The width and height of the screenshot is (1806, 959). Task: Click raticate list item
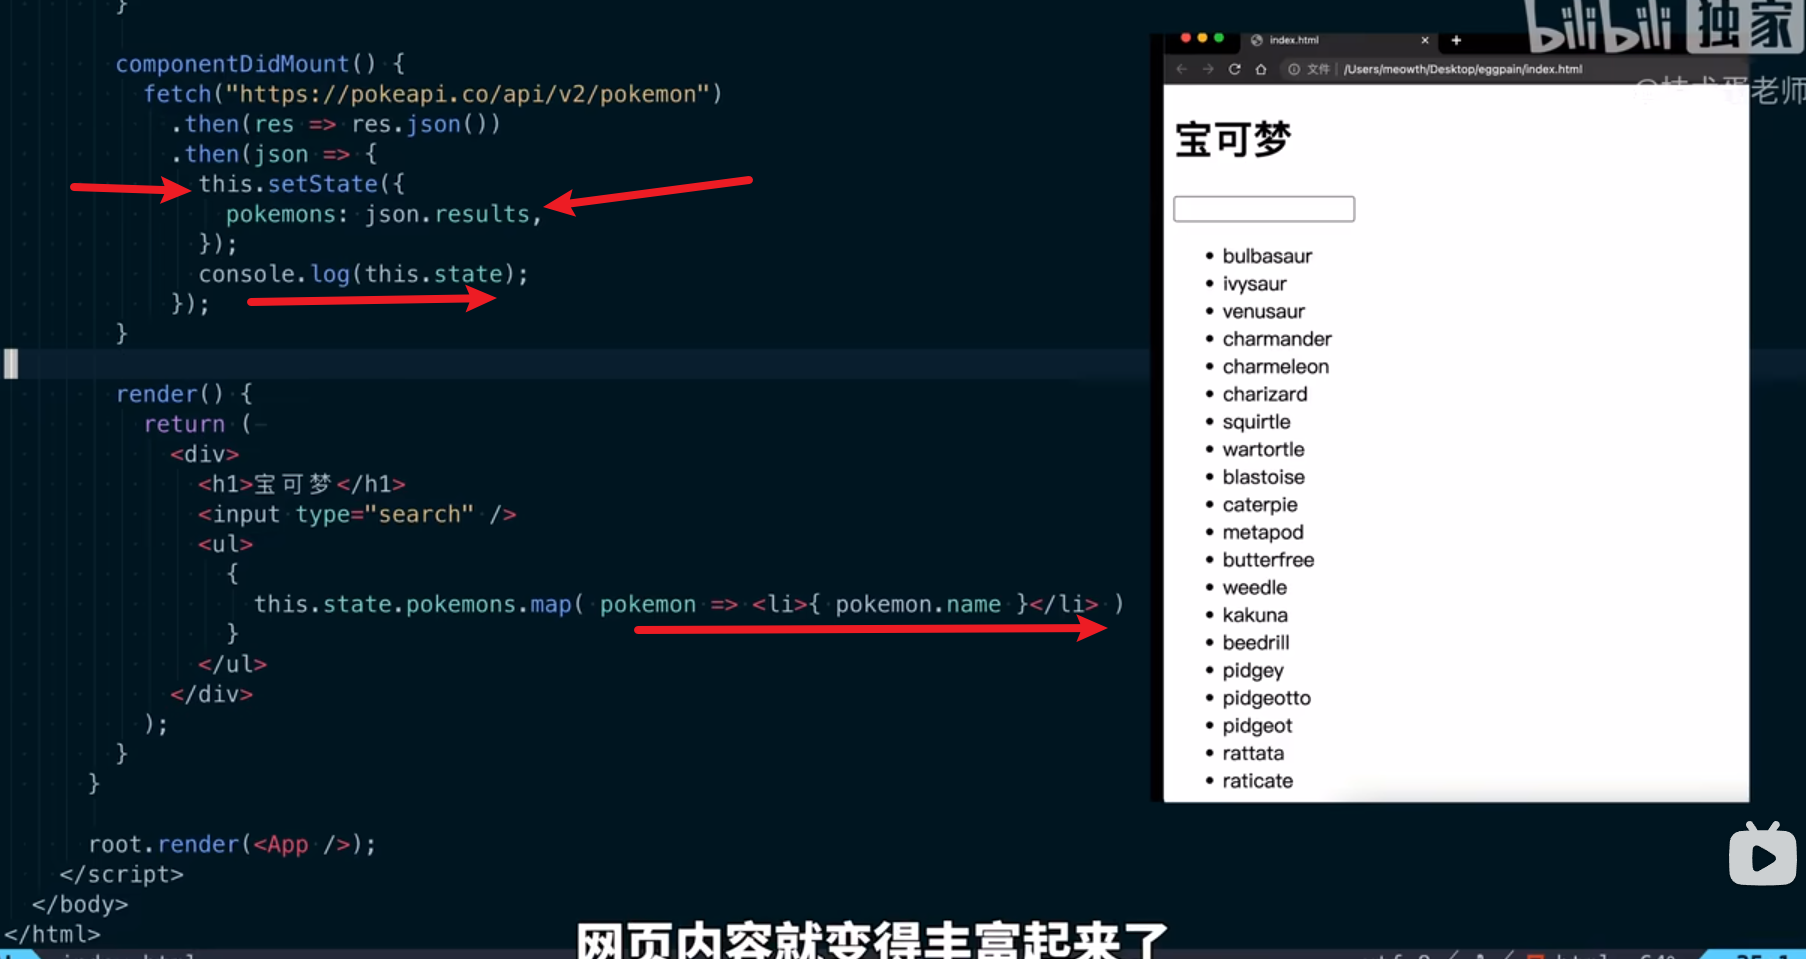[x=1257, y=781]
